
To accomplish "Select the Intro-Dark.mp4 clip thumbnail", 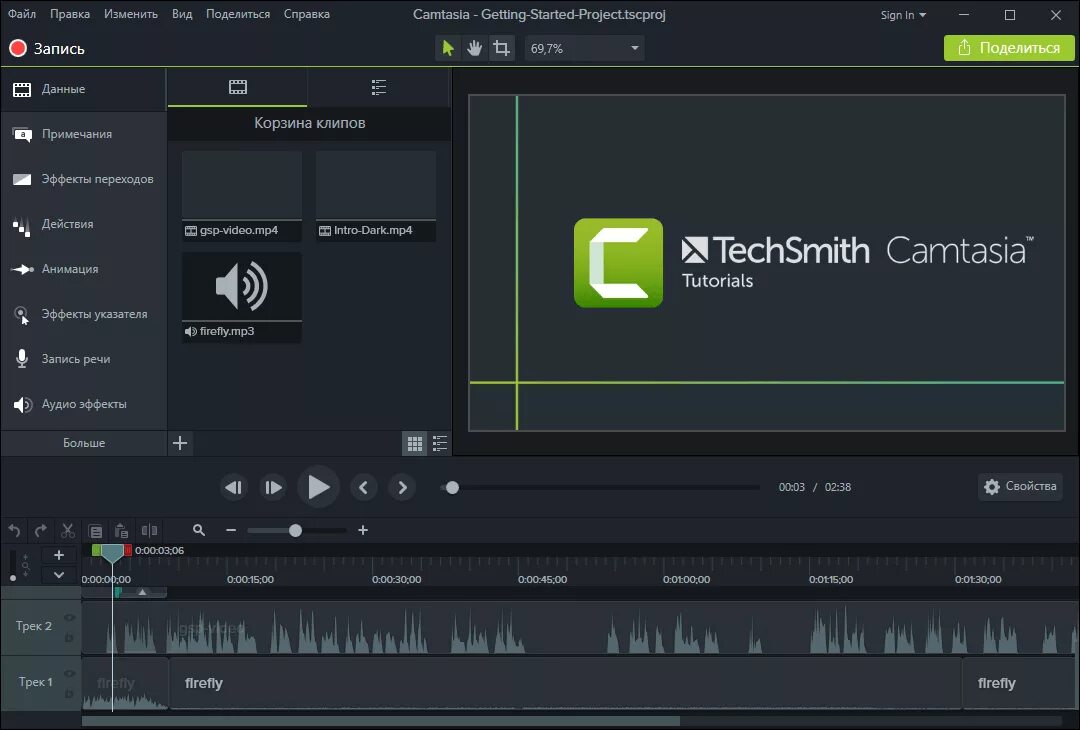I will (375, 196).
